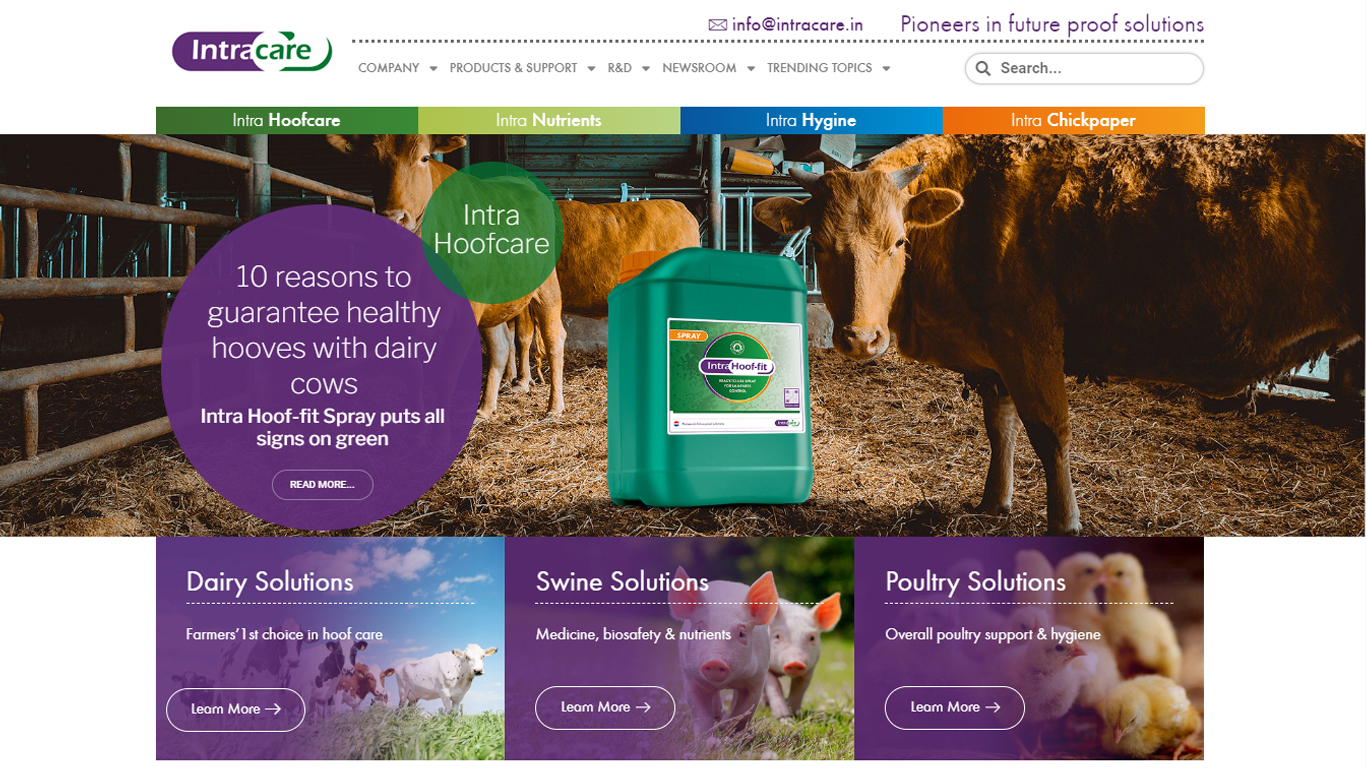Open the orange Intra Chickpaper tab
The width and height of the screenshot is (1366, 768).
point(1073,120)
